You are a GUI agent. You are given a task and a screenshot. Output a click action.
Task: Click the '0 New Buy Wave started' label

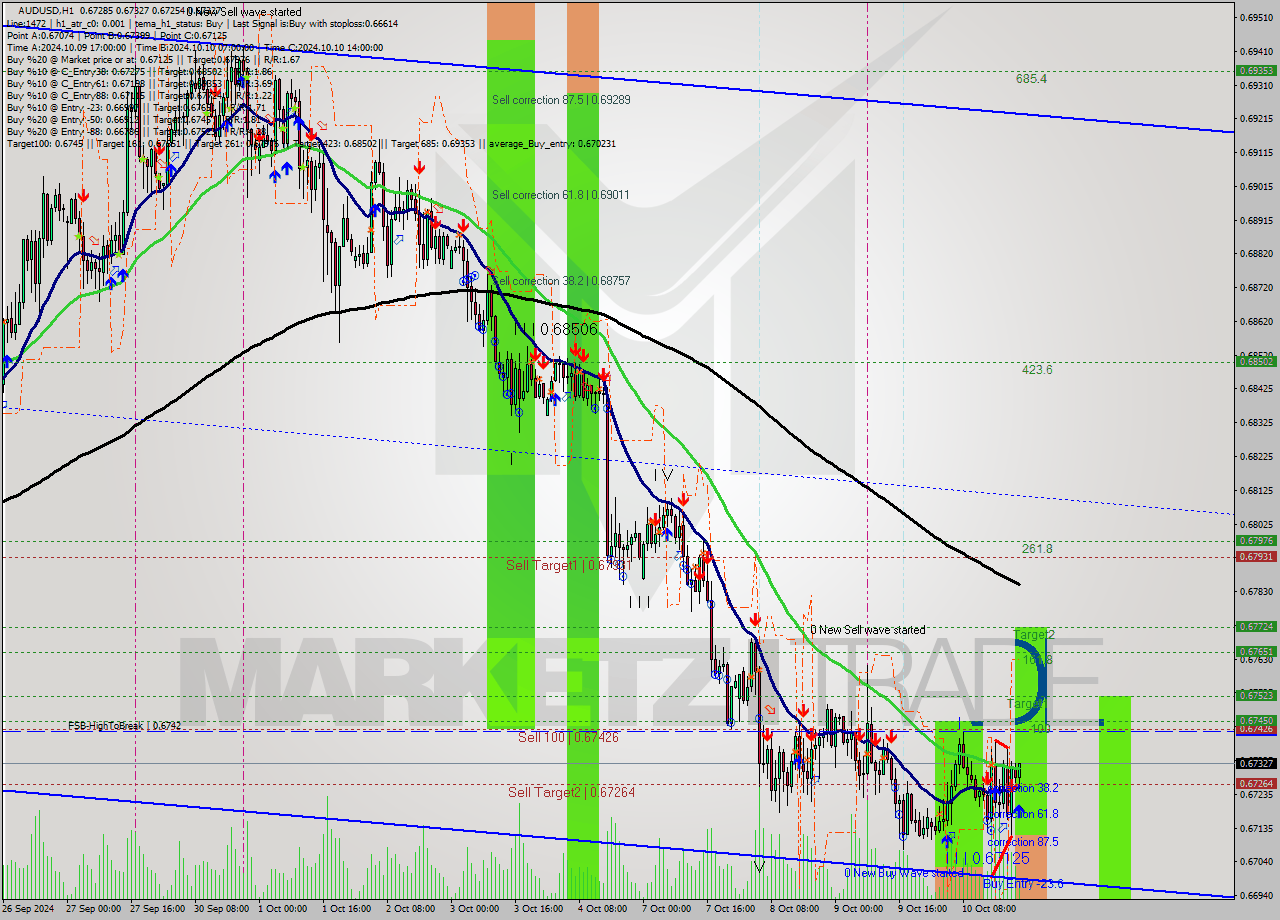point(903,873)
